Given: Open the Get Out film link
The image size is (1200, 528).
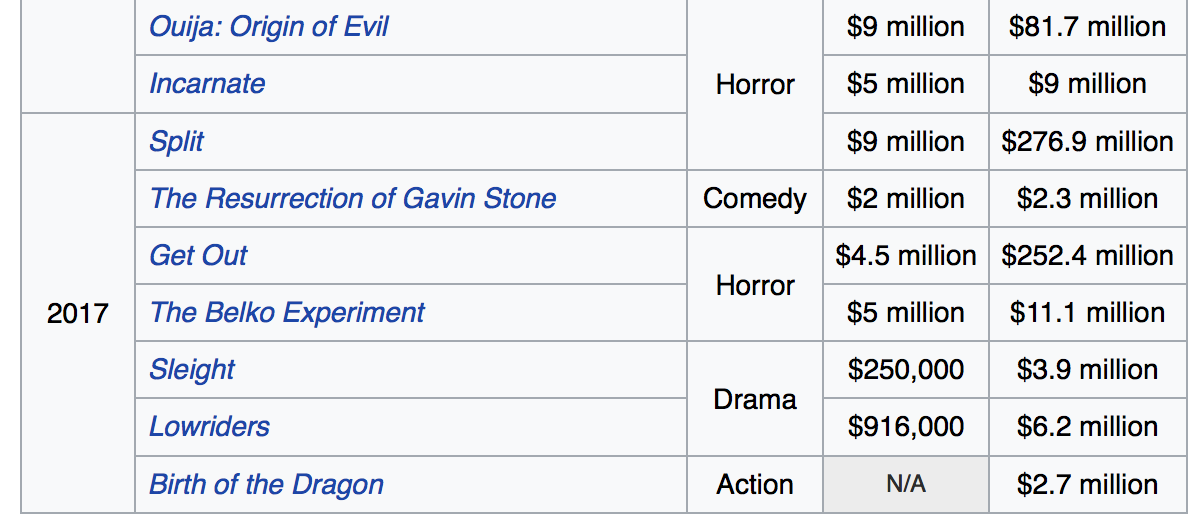Looking at the screenshot, I should tap(198, 255).
